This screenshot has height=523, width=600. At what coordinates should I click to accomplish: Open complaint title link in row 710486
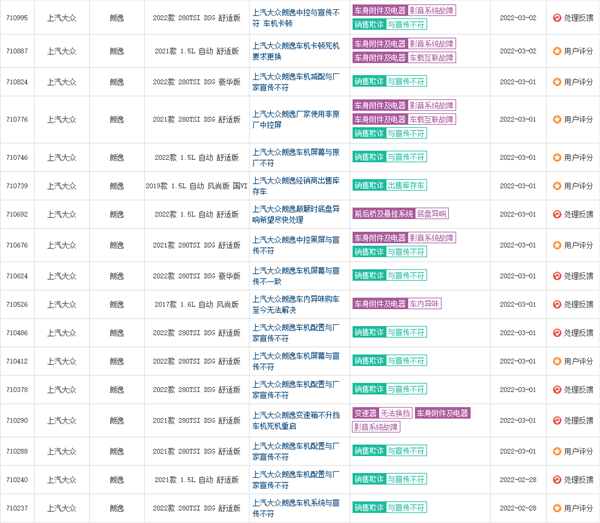(296, 333)
